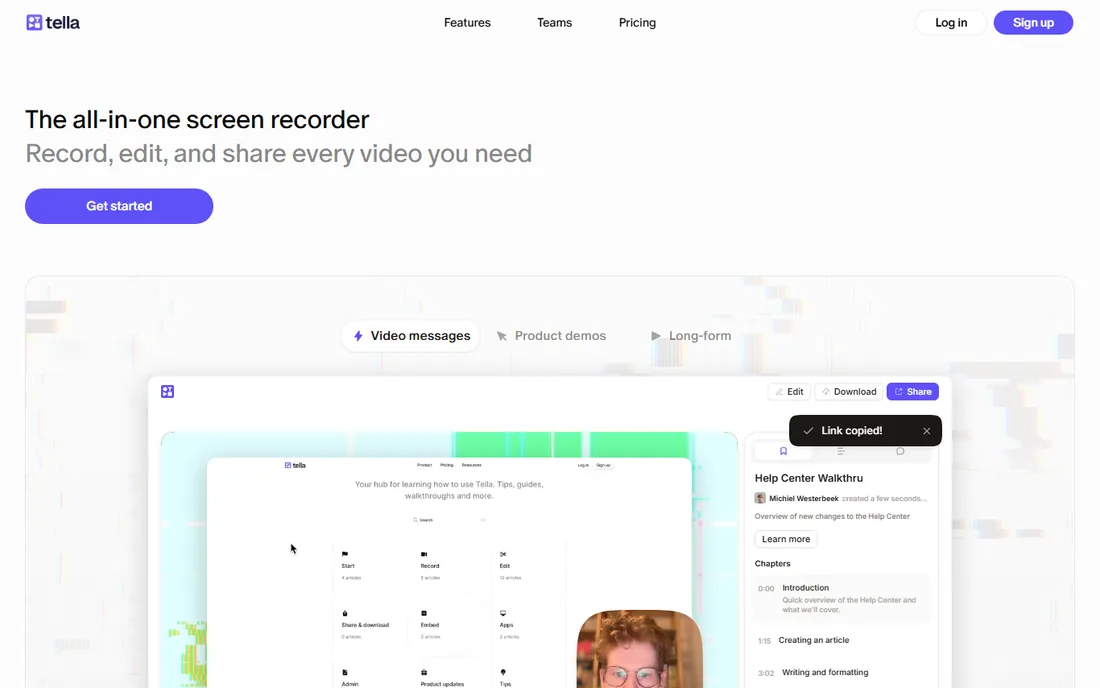Click the small Sign up button in the recorded page

(x=603, y=465)
